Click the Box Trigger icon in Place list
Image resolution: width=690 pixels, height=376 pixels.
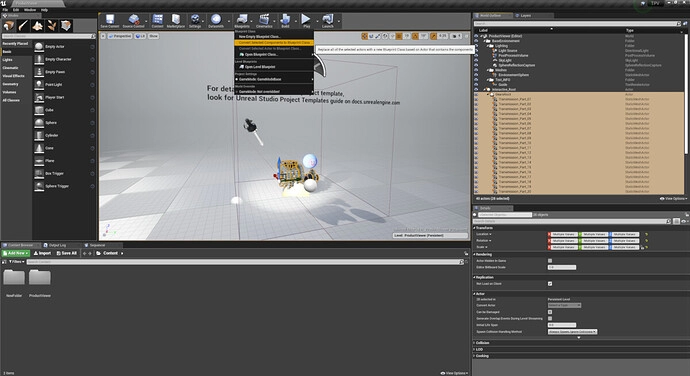[39, 173]
